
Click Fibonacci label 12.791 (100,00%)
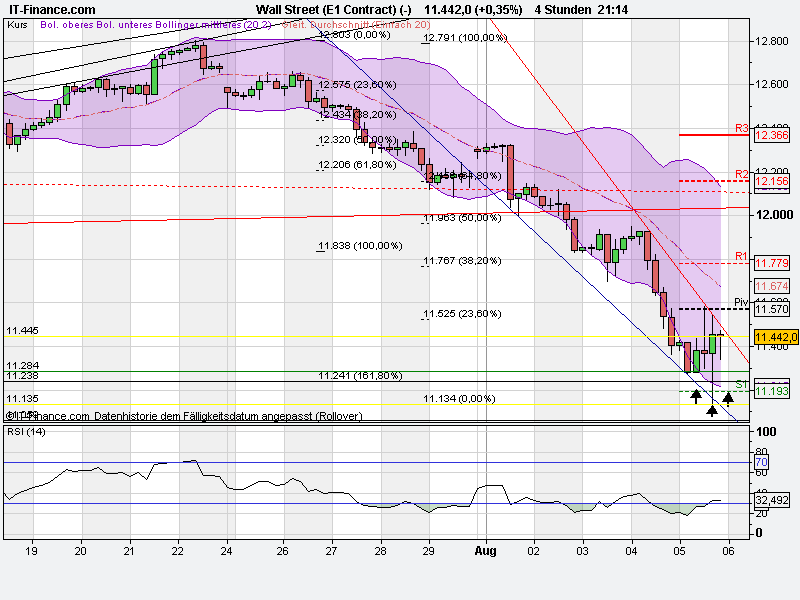pyautogui.click(x=465, y=38)
